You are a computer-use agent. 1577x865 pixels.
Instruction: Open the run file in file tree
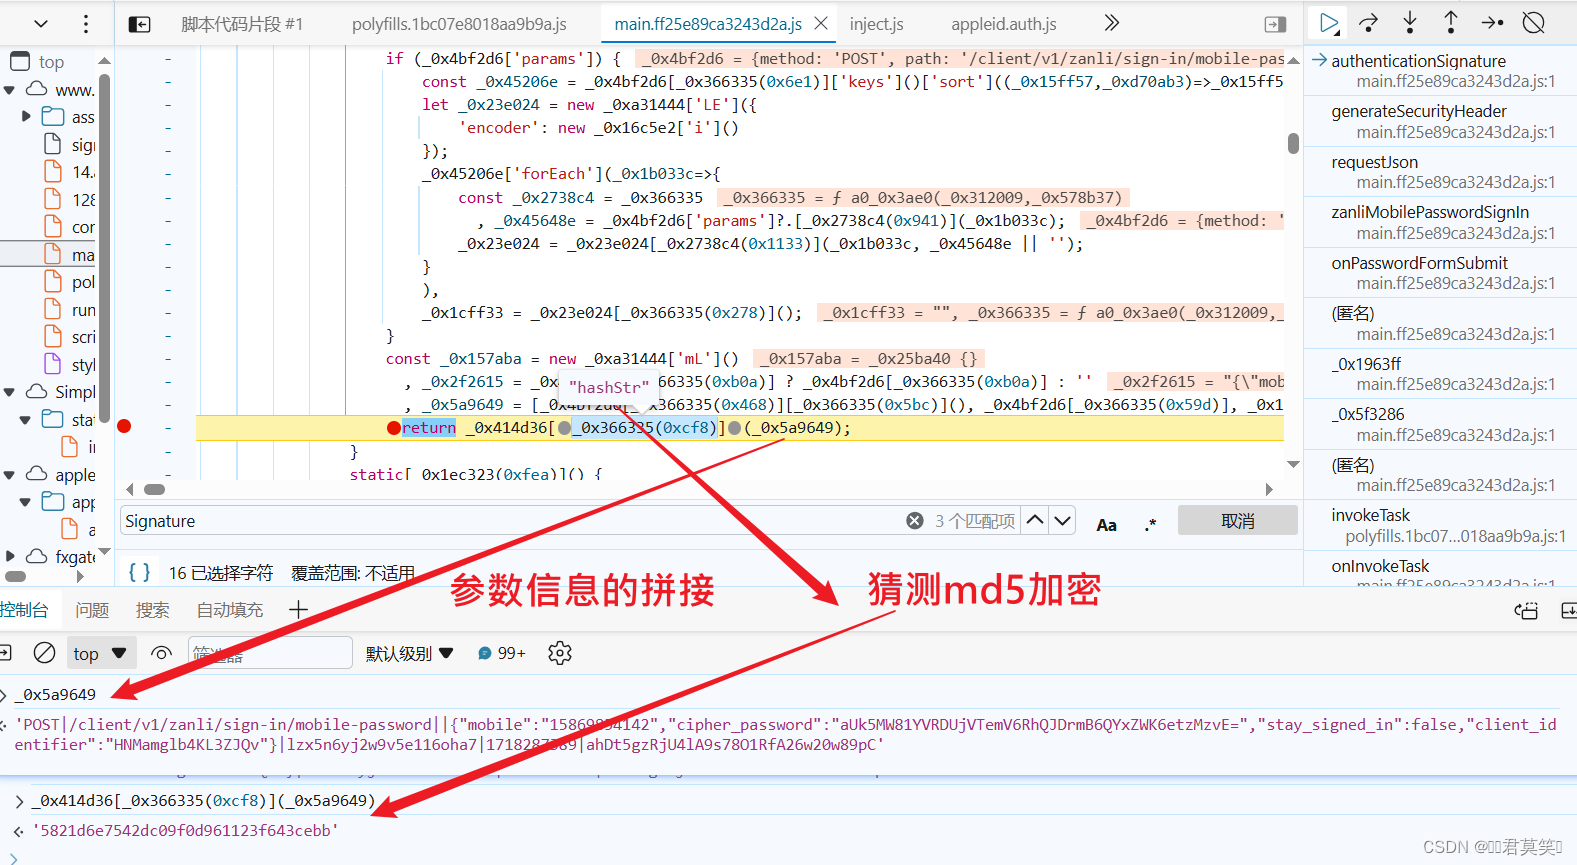69,310
